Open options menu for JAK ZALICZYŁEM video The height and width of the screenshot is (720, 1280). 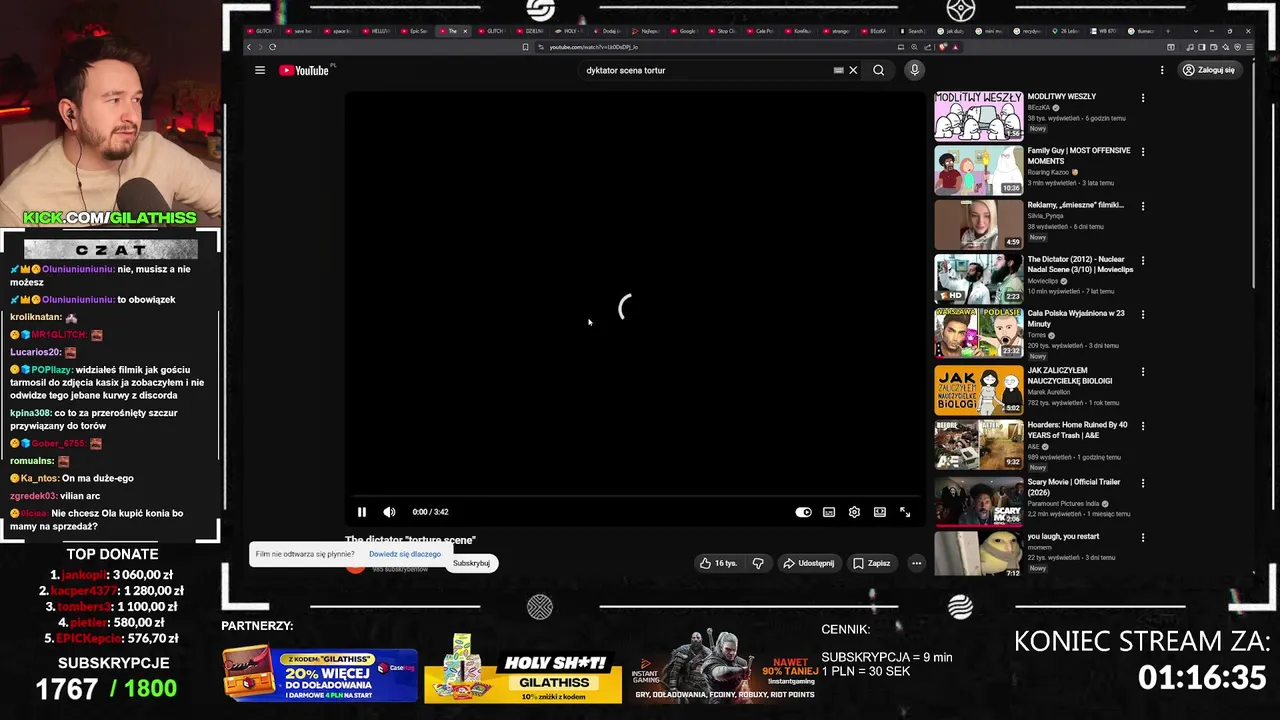point(1143,372)
